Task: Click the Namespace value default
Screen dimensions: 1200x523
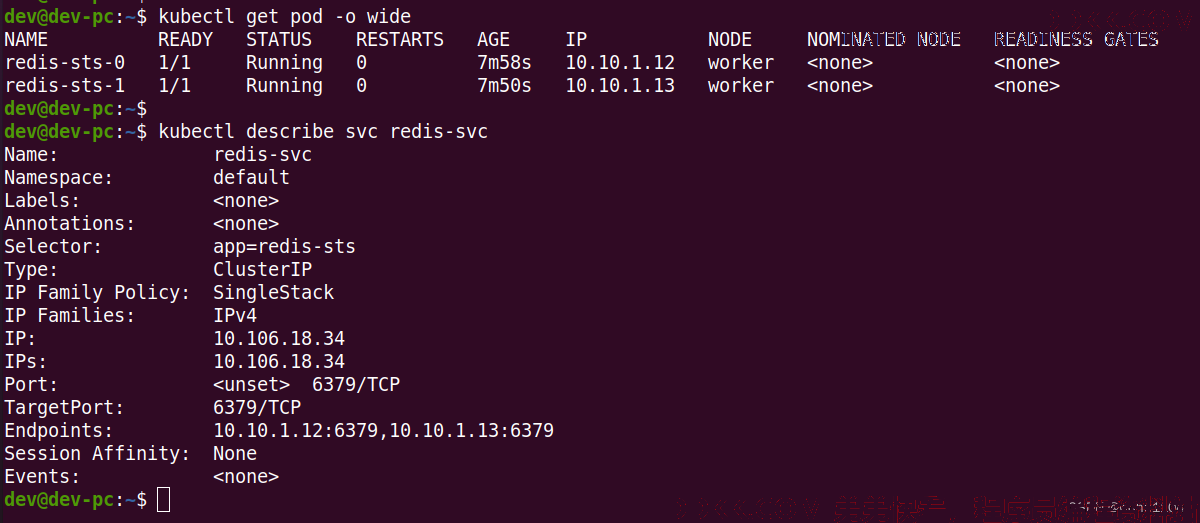Action: (251, 178)
